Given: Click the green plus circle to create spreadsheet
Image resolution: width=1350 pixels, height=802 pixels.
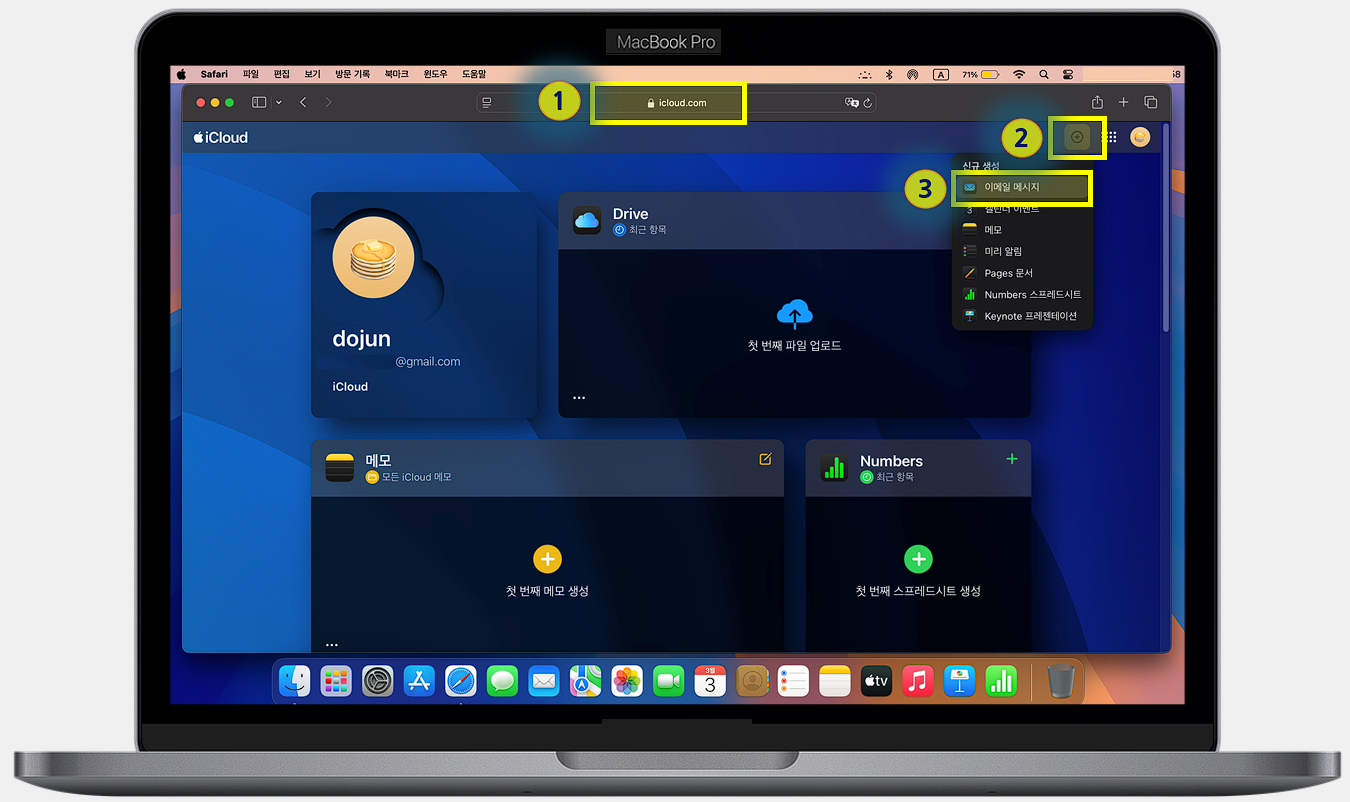Looking at the screenshot, I should 918,559.
